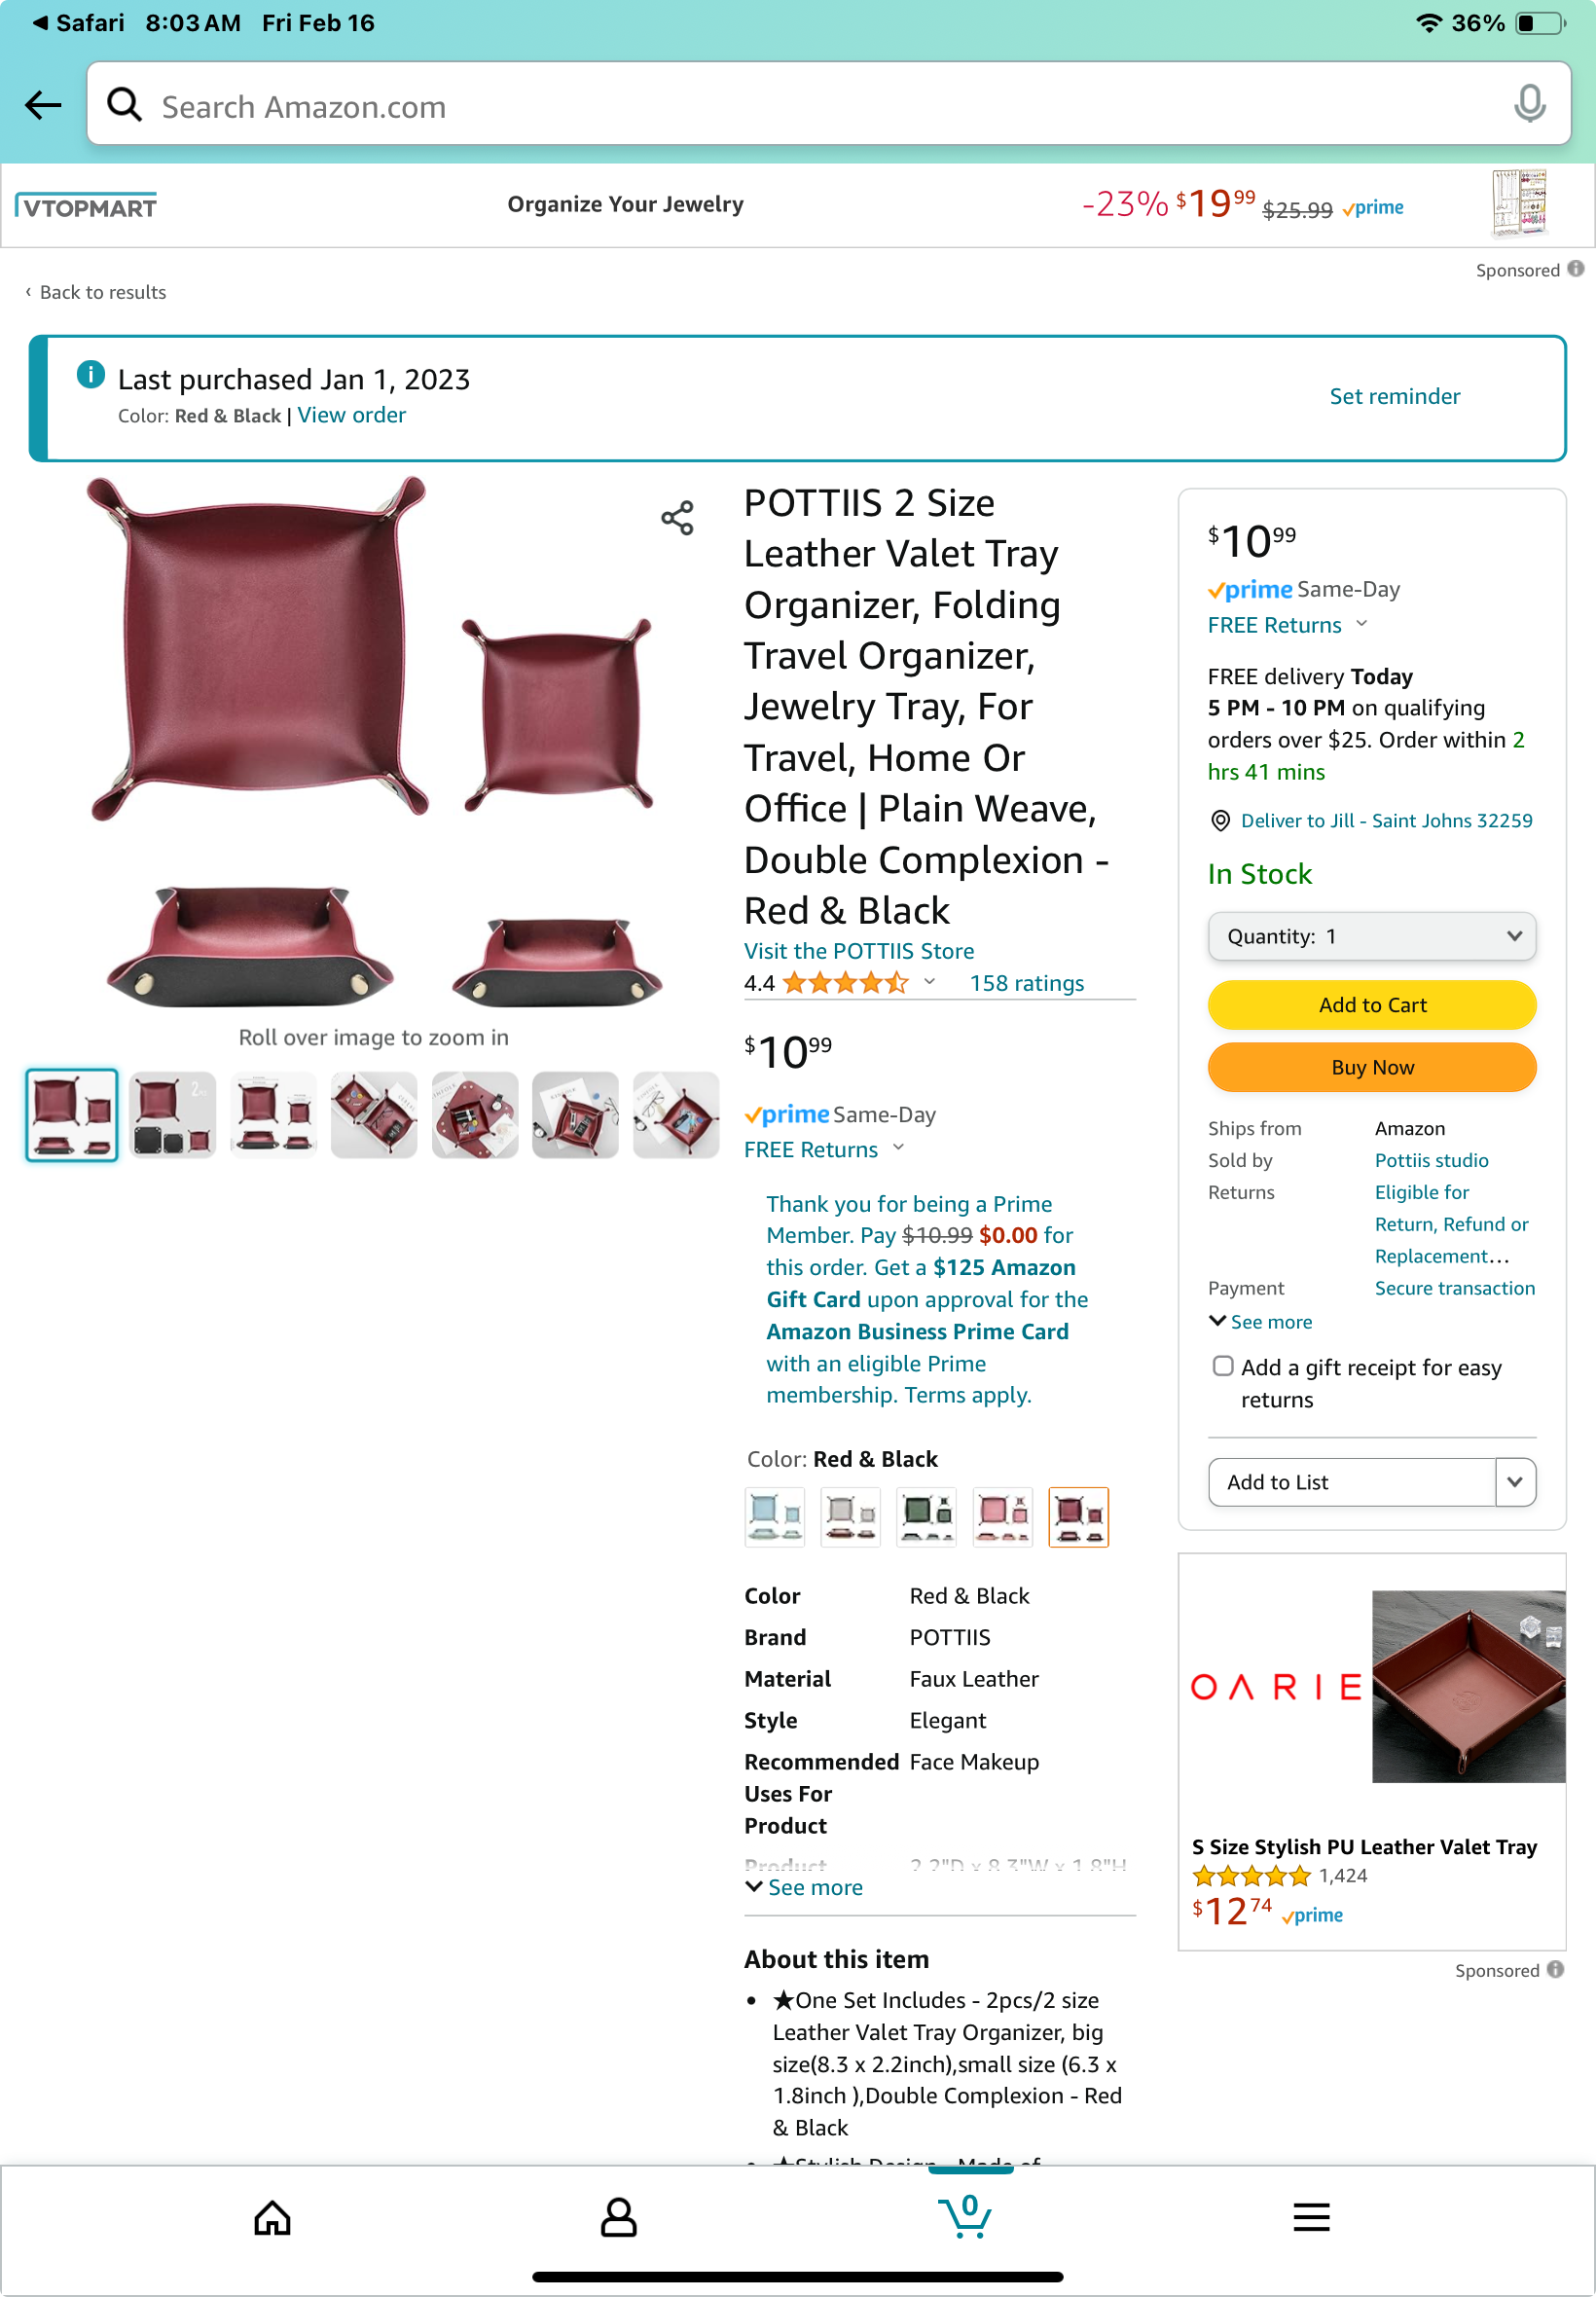Screen dimensions: 1596x2297
Task: Click the Search Amazon.com field
Action: (828, 104)
